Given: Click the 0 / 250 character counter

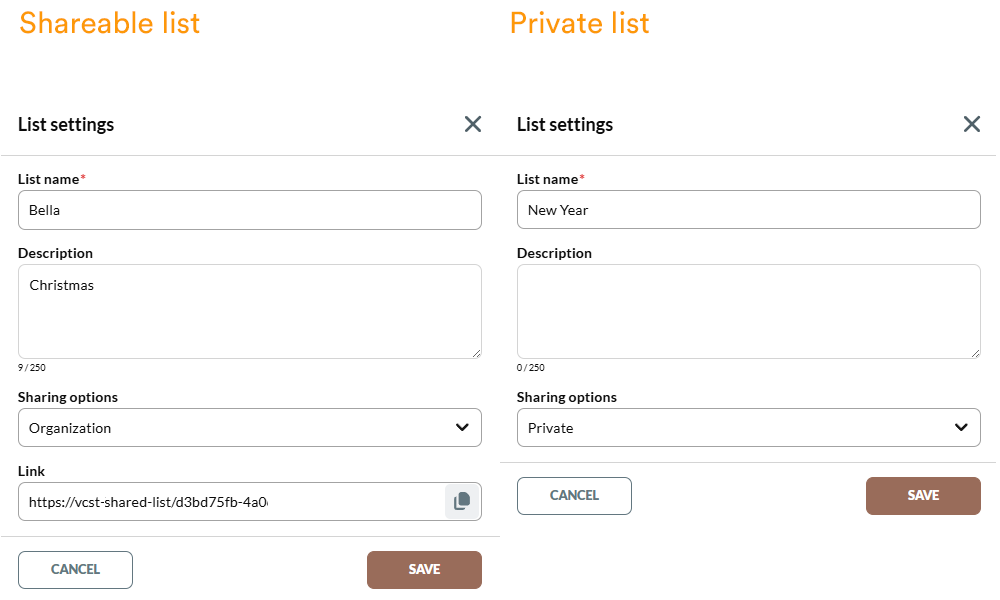Looking at the screenshot, I should (531, 368).
